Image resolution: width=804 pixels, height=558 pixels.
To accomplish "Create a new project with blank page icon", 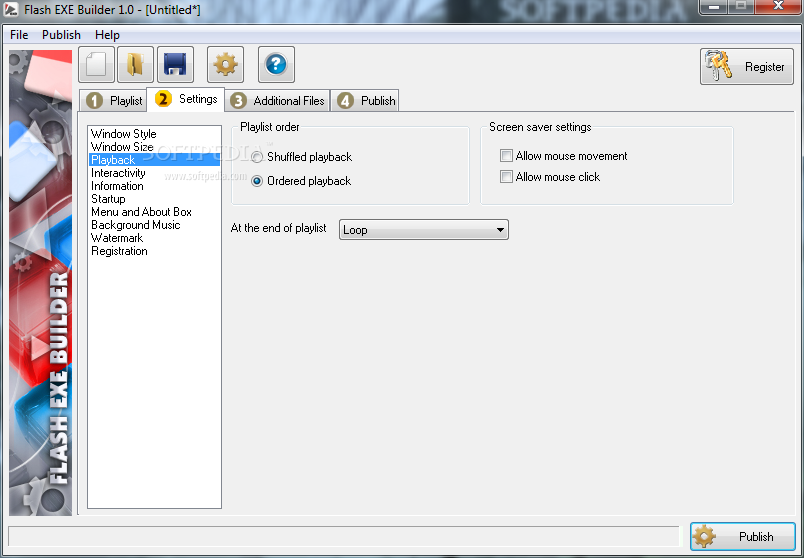I will point(96,64).
